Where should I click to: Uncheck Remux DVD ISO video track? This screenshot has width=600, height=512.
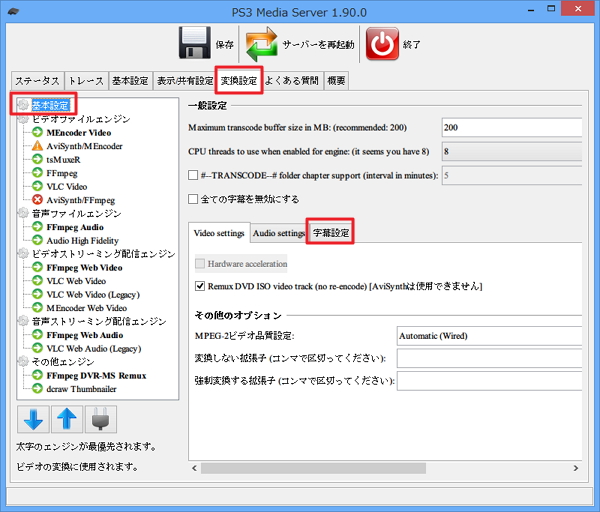[200, 286]
